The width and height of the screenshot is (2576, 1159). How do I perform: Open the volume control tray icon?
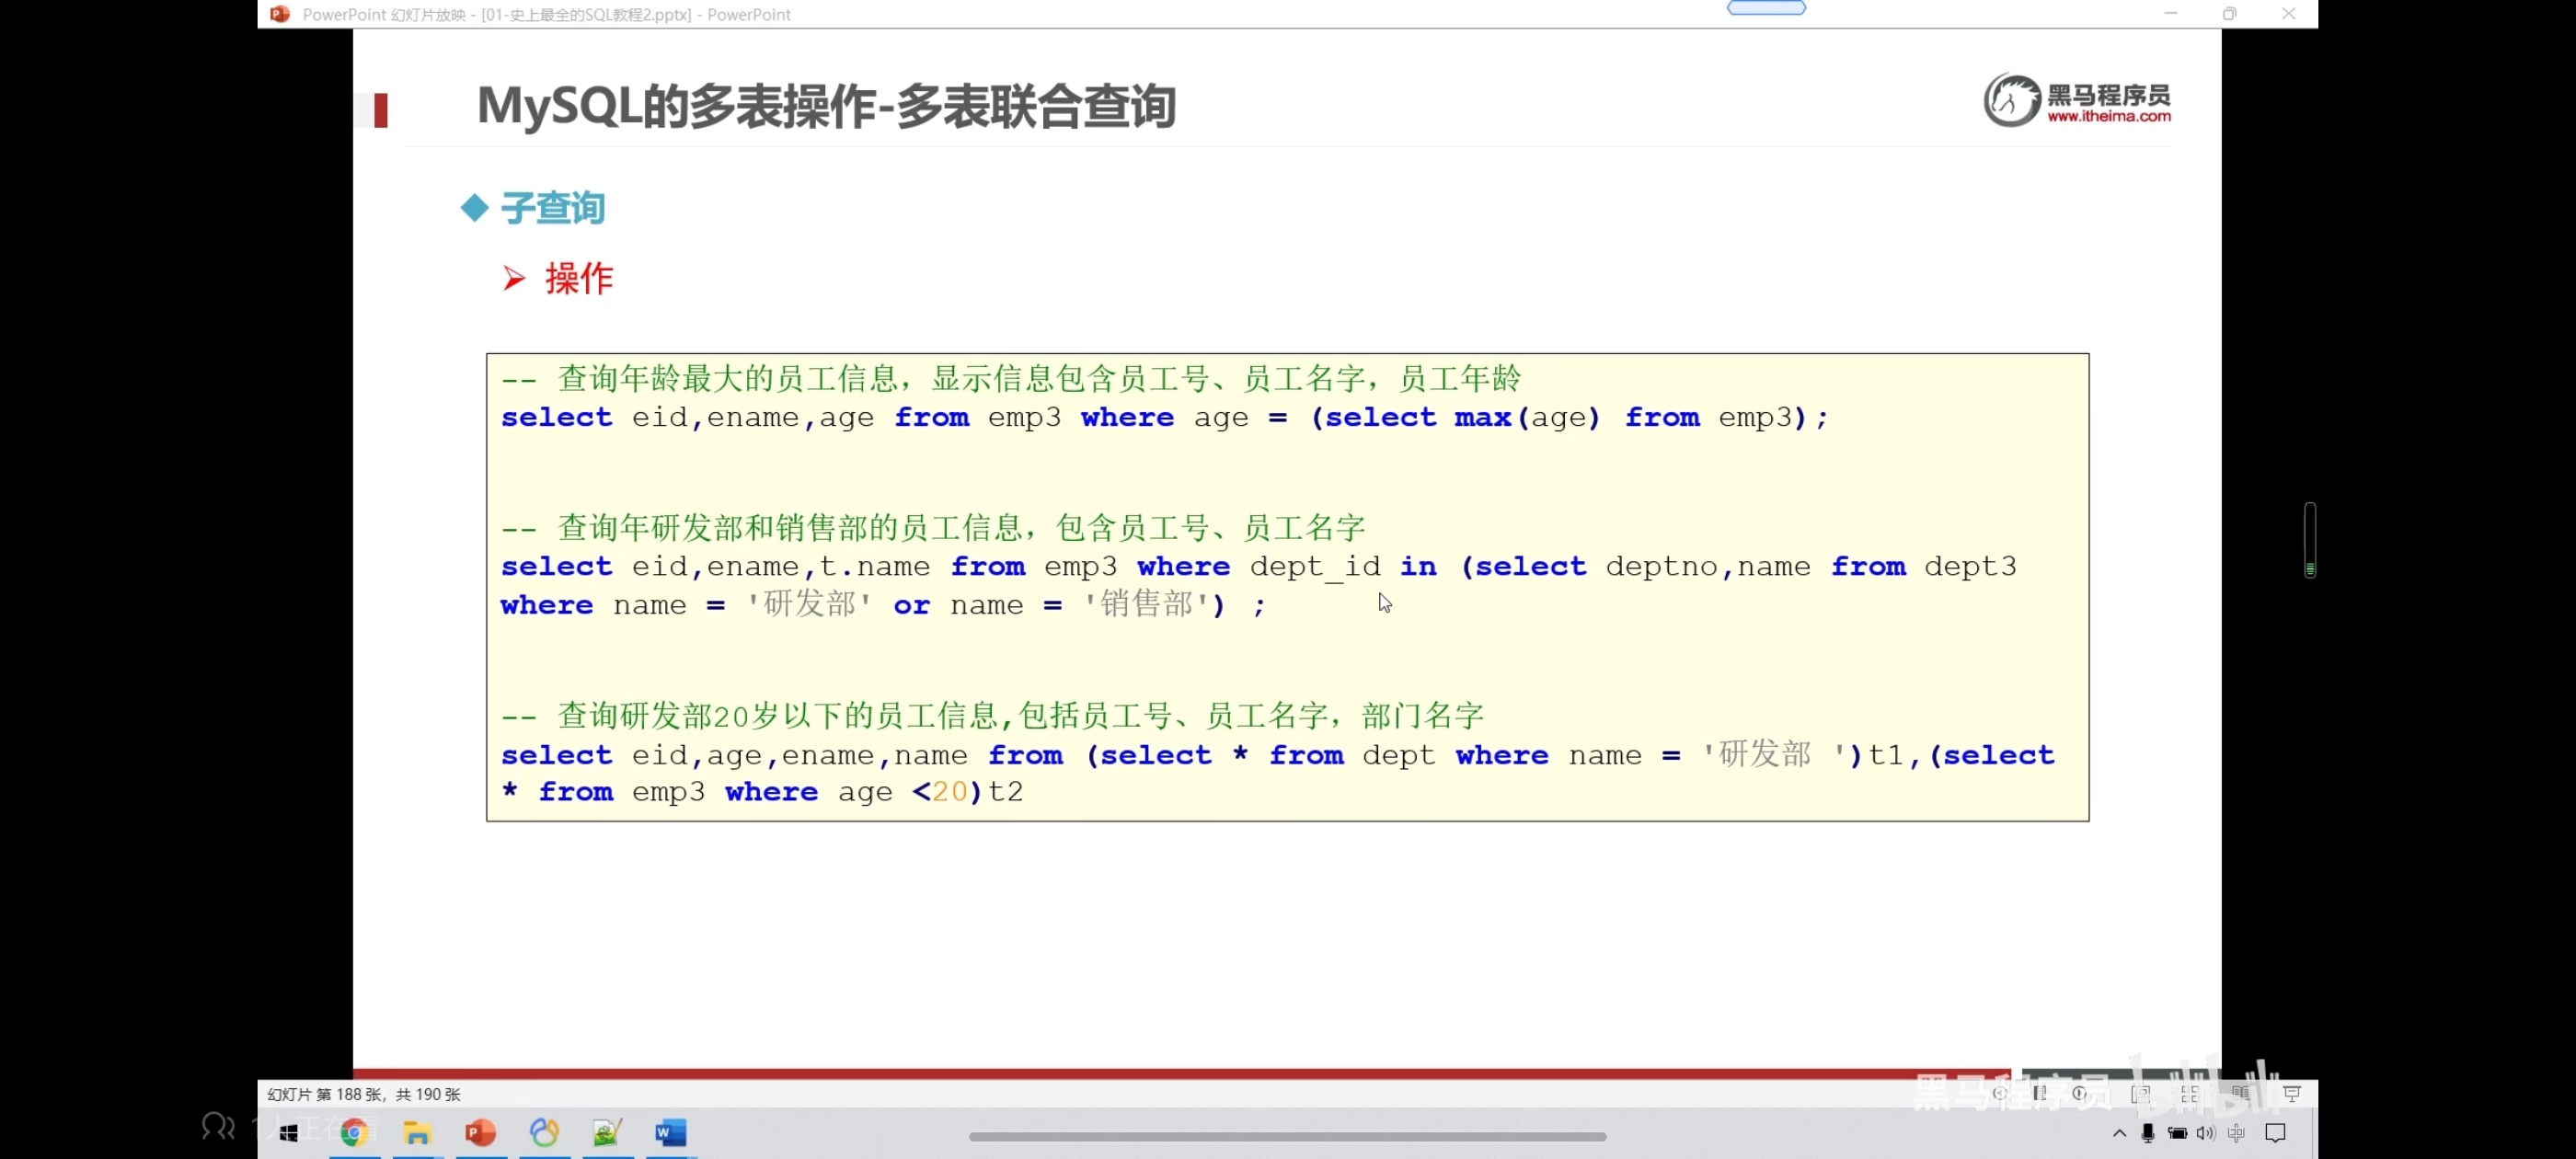(x=2205, y=1133)
